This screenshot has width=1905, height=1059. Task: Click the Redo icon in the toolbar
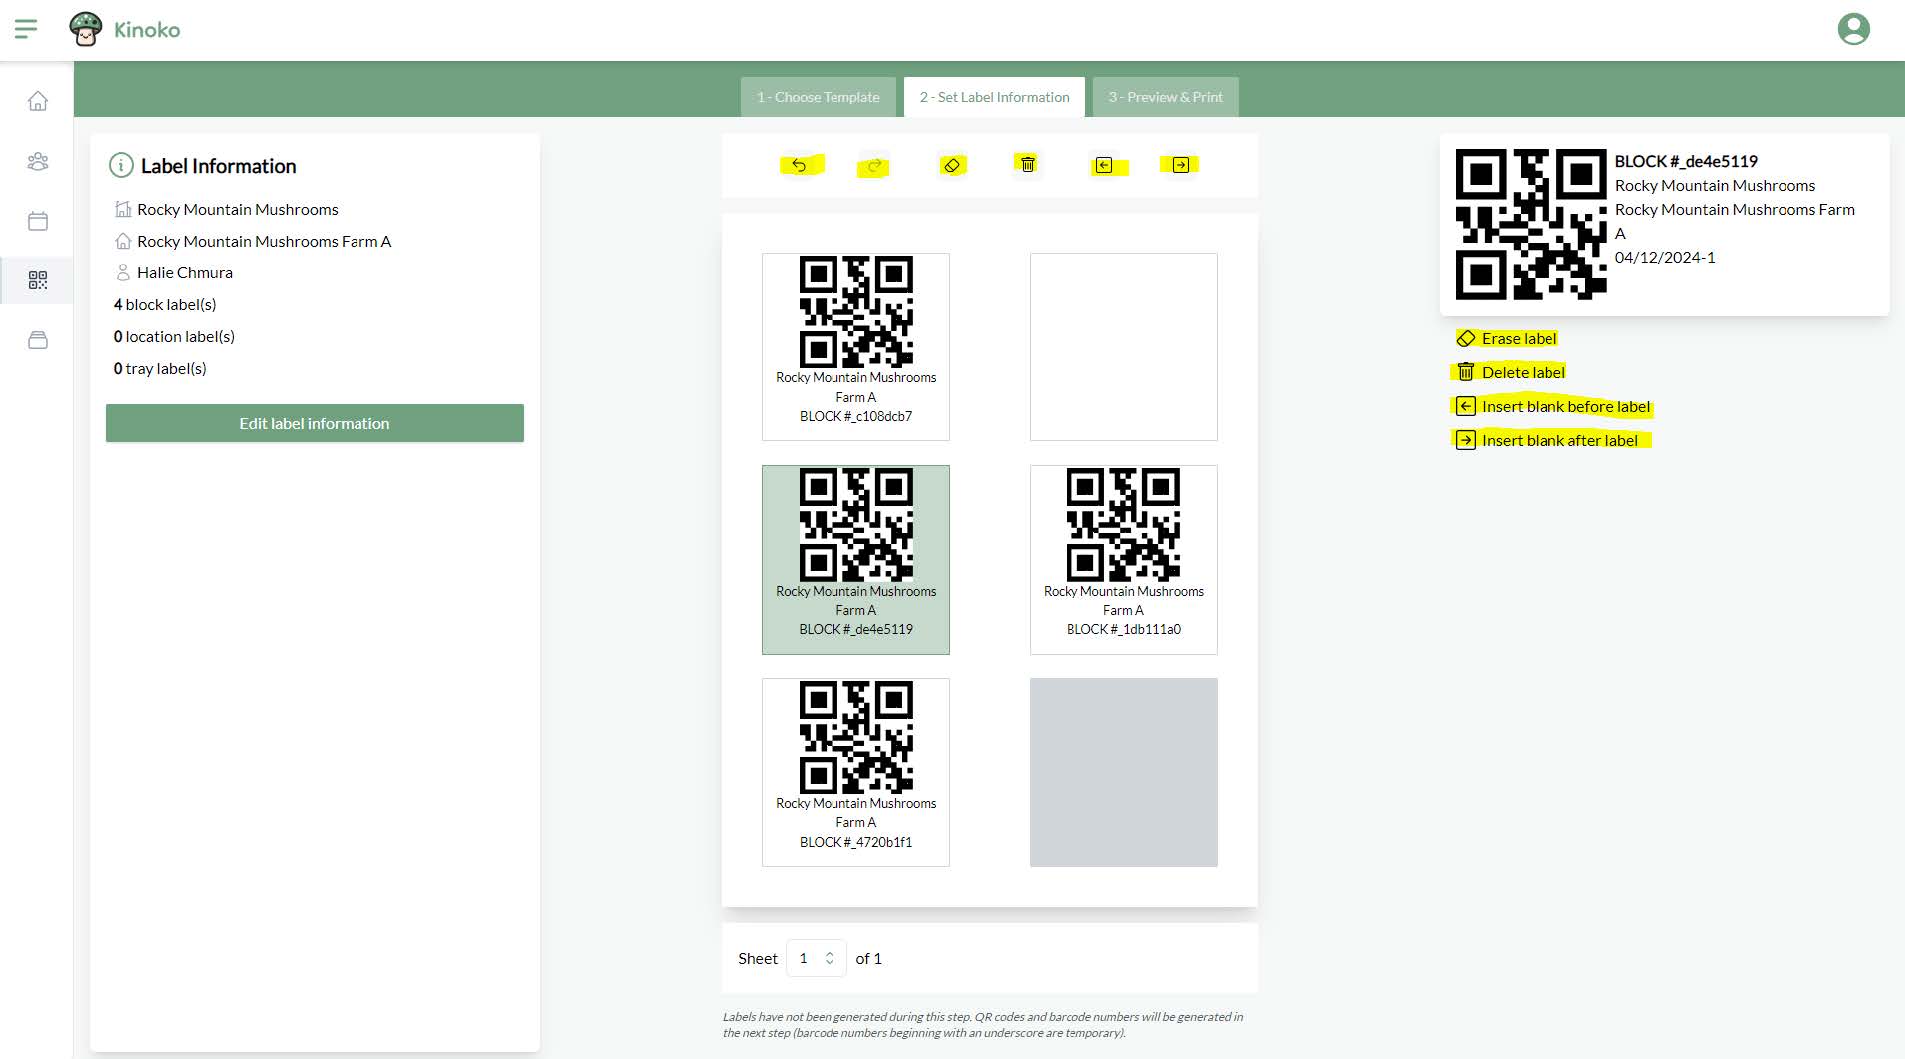coord(871,165)
